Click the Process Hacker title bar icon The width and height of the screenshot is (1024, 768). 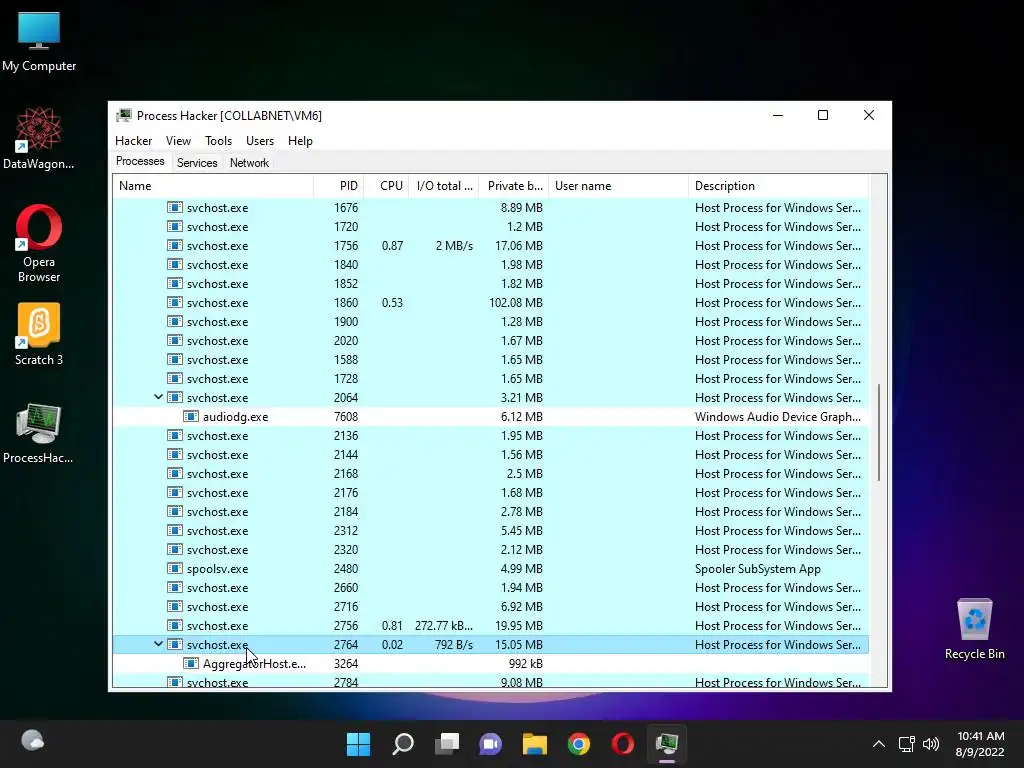pos(123,116)
